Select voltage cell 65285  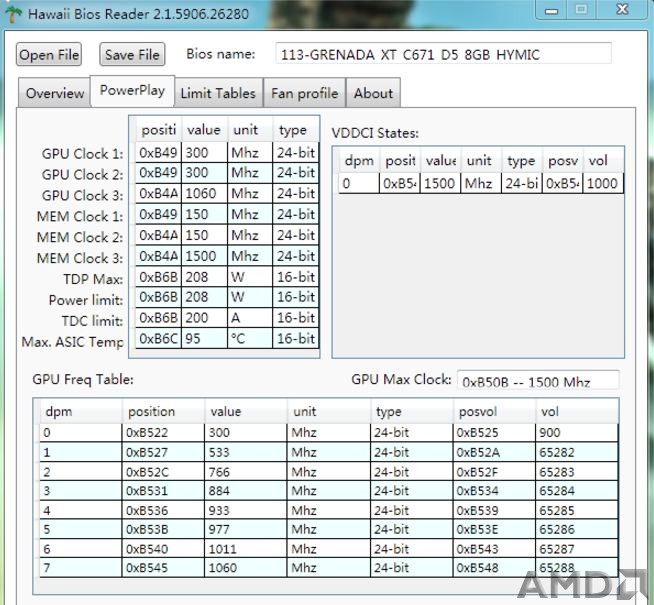[576, 510]
